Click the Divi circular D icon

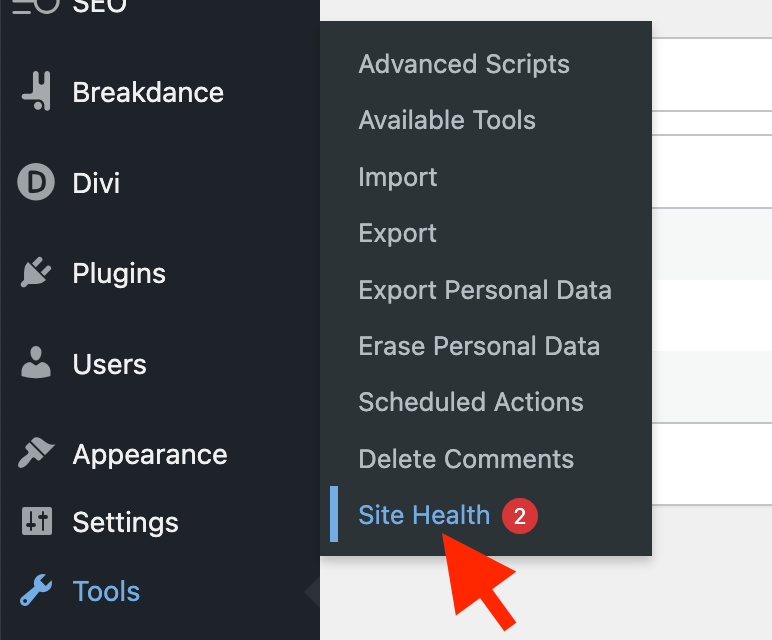tap(36, 183)
